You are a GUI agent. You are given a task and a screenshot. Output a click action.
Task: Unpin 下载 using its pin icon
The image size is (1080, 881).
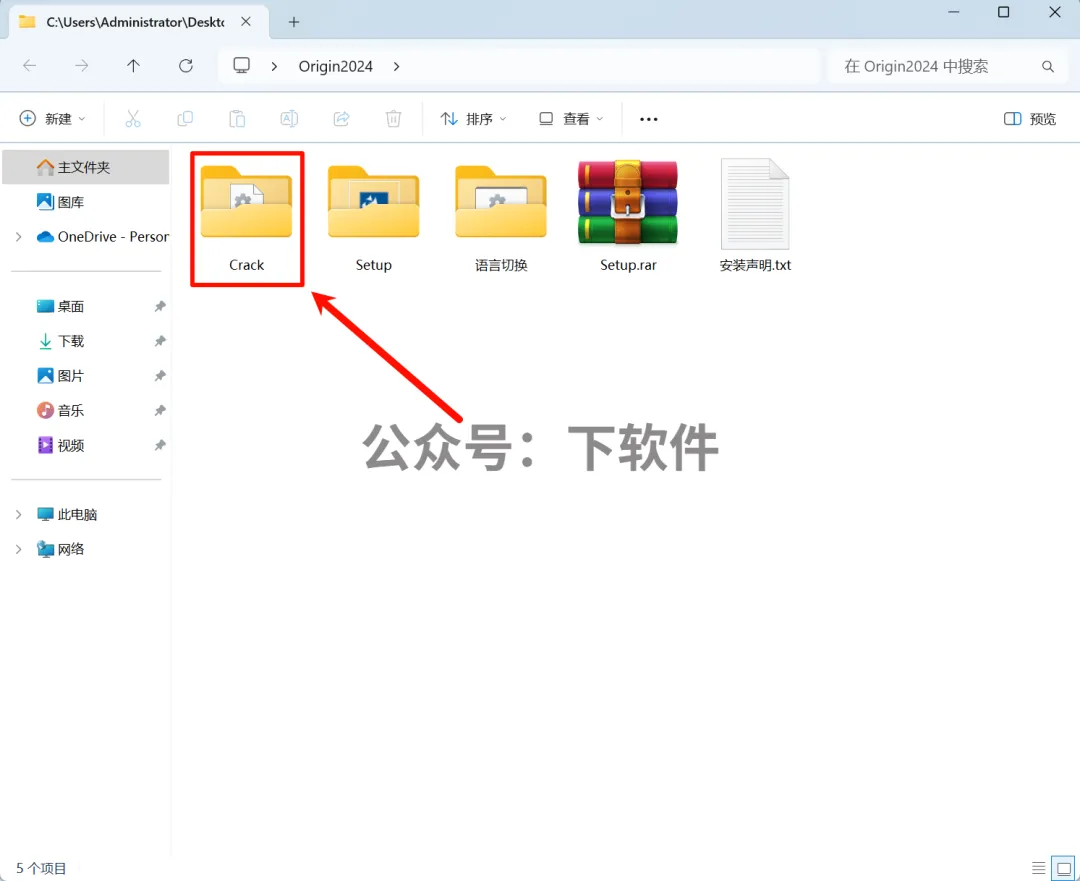click(x=160, y=341)
